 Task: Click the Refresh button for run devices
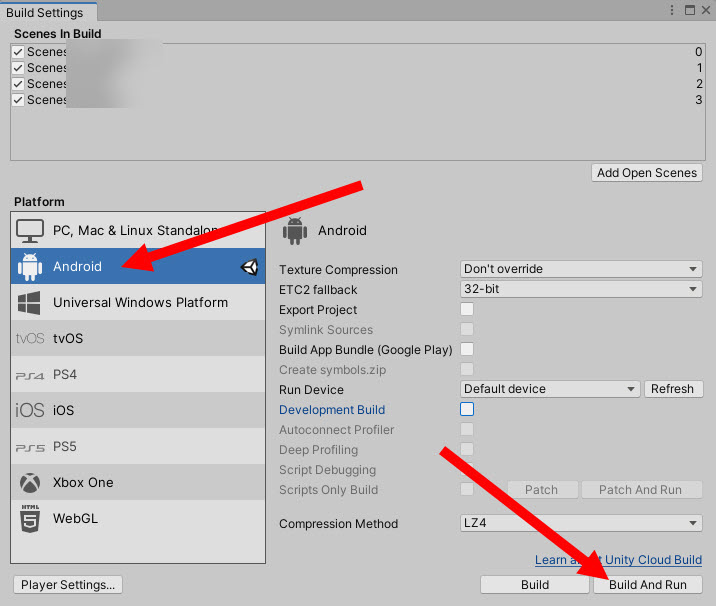coord(673,389)
